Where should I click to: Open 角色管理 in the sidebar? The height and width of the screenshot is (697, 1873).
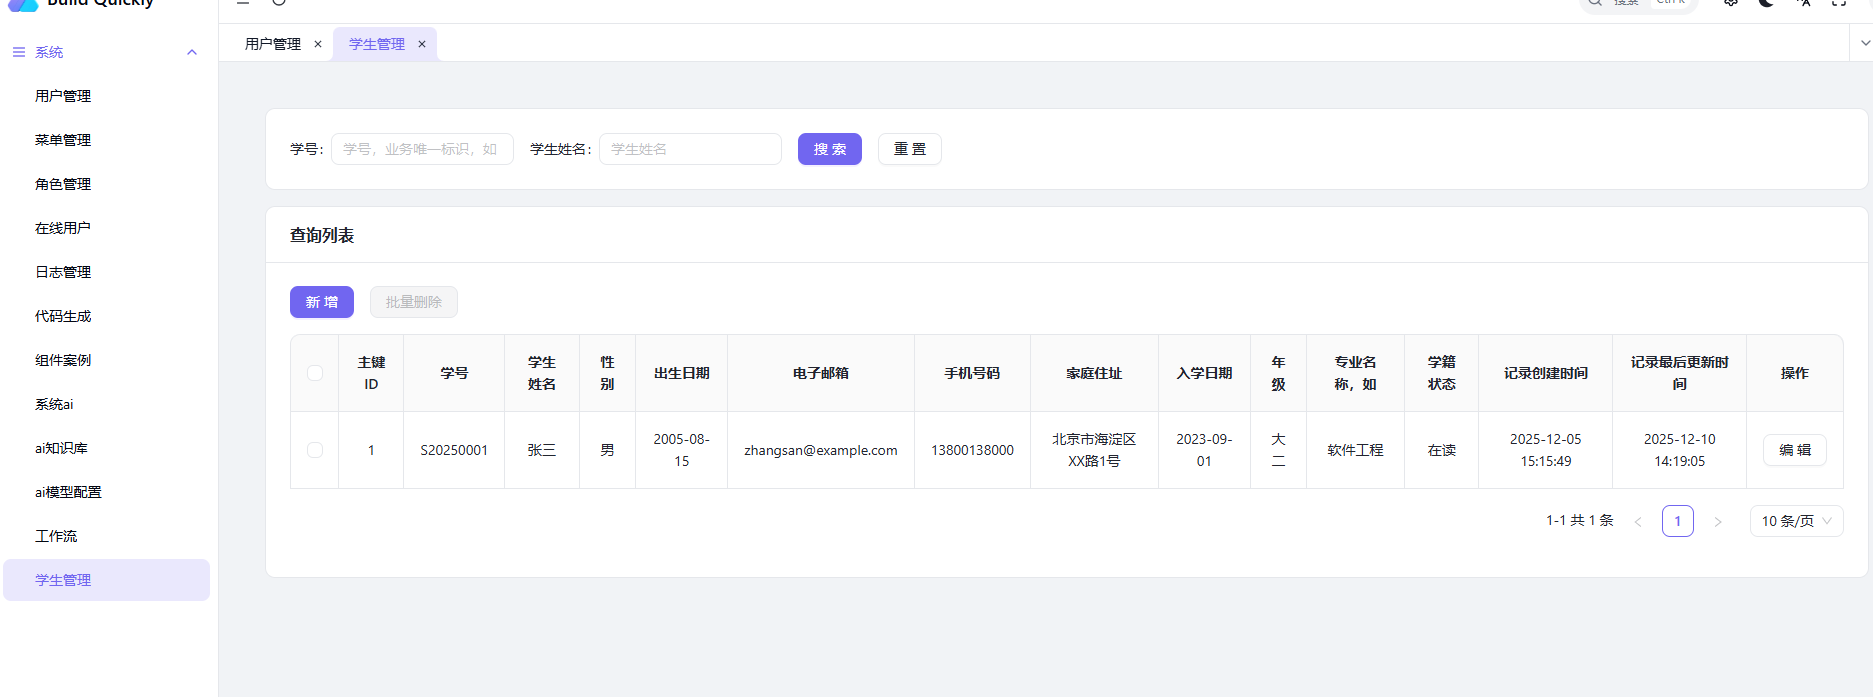click(63, 184)
